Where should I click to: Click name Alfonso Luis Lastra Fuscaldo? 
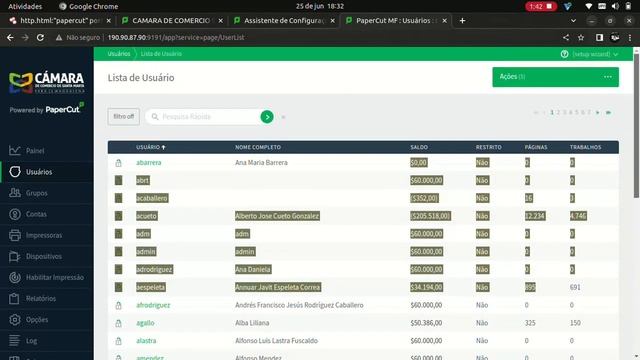click(x=276, y=341)
